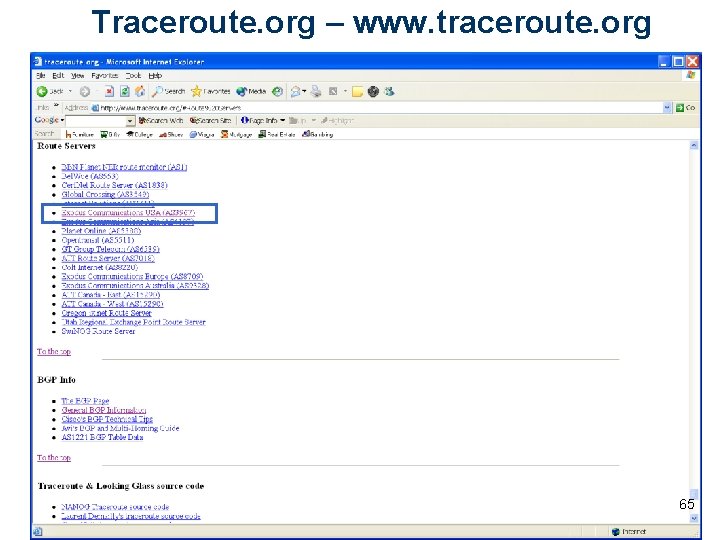Go to Home page icon
Screen dimensions: 720x540
coord(140,91)
